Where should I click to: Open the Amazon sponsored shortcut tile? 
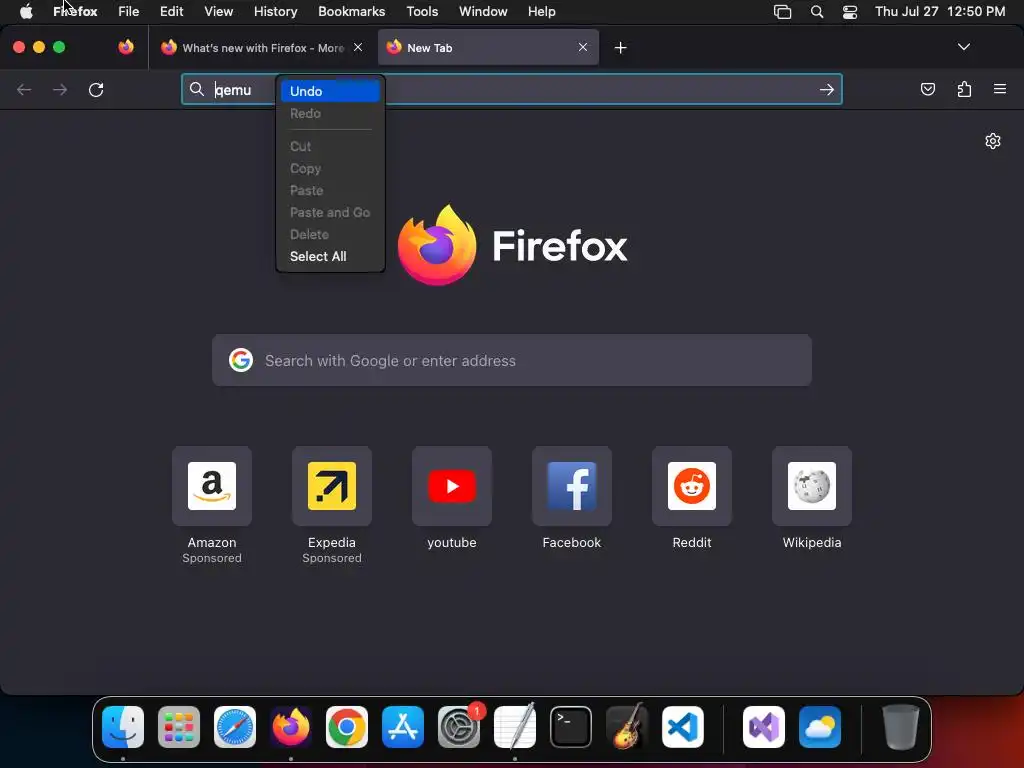pyautogui.click(x=212, y=486)
